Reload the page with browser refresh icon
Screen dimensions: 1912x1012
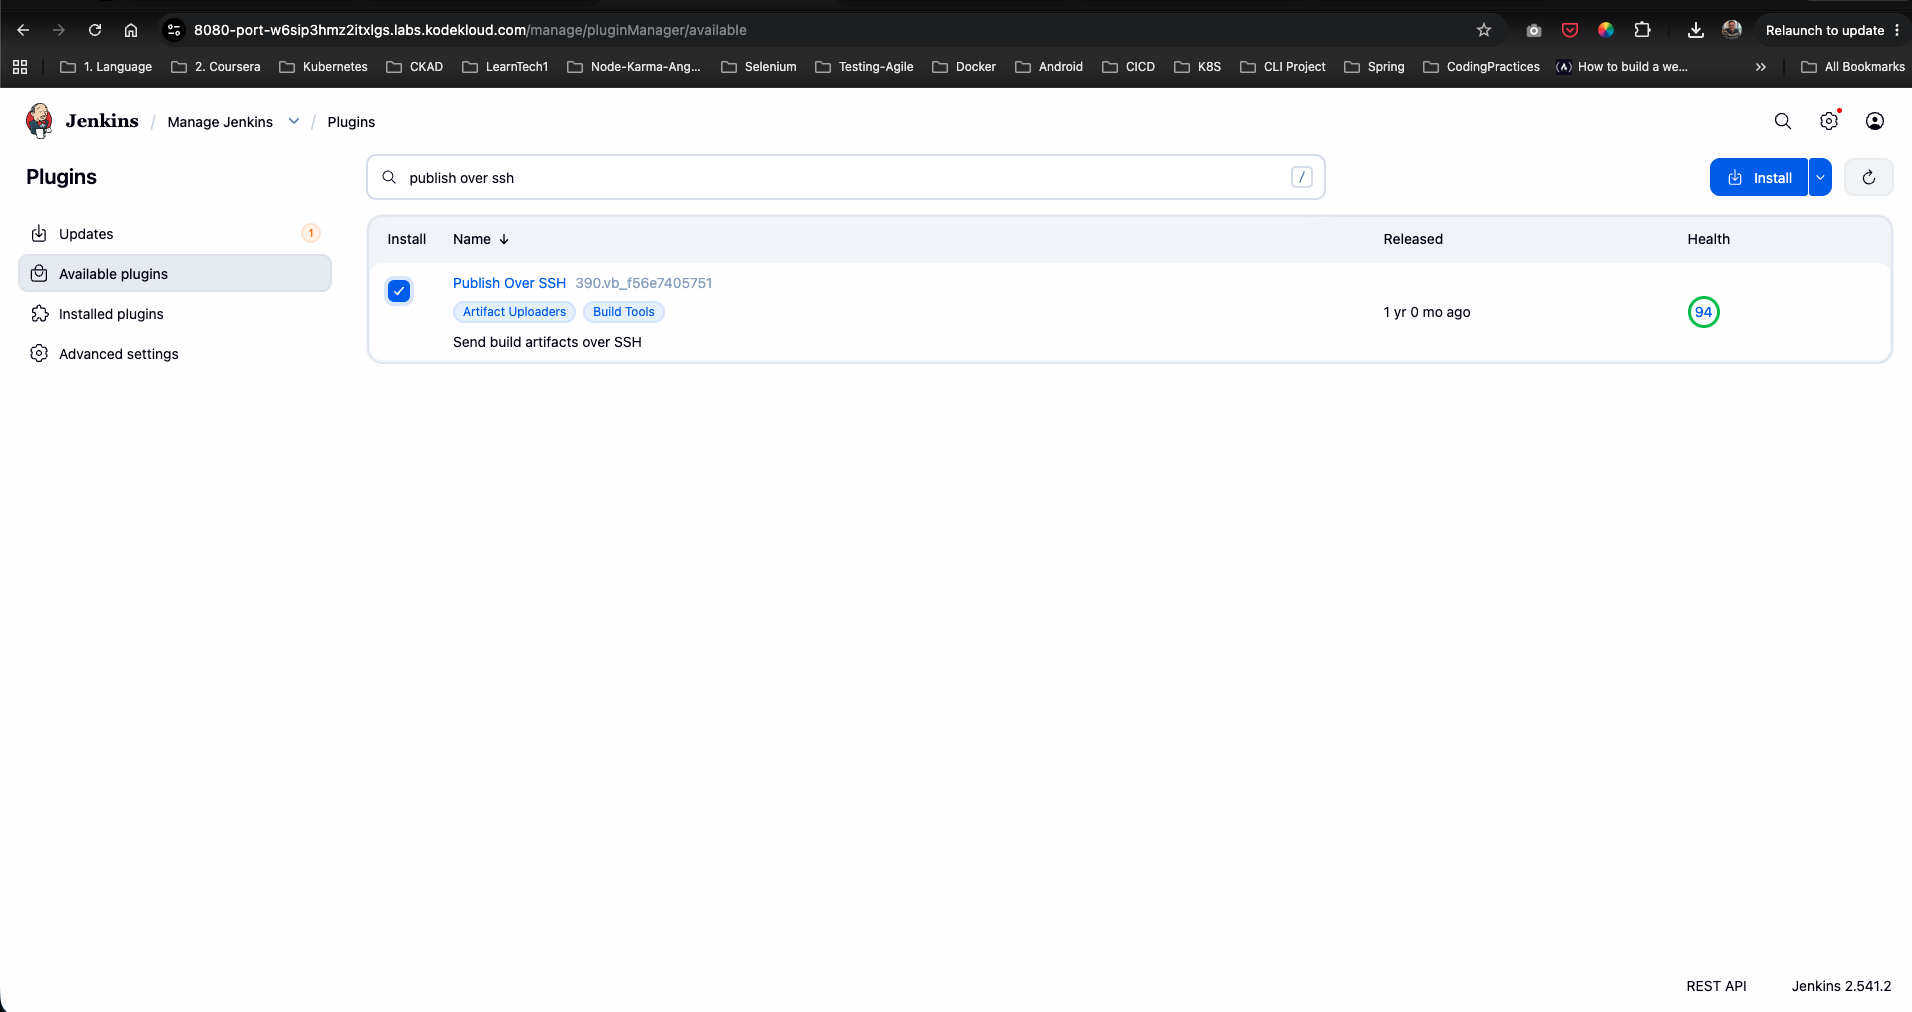click(95, 30)
